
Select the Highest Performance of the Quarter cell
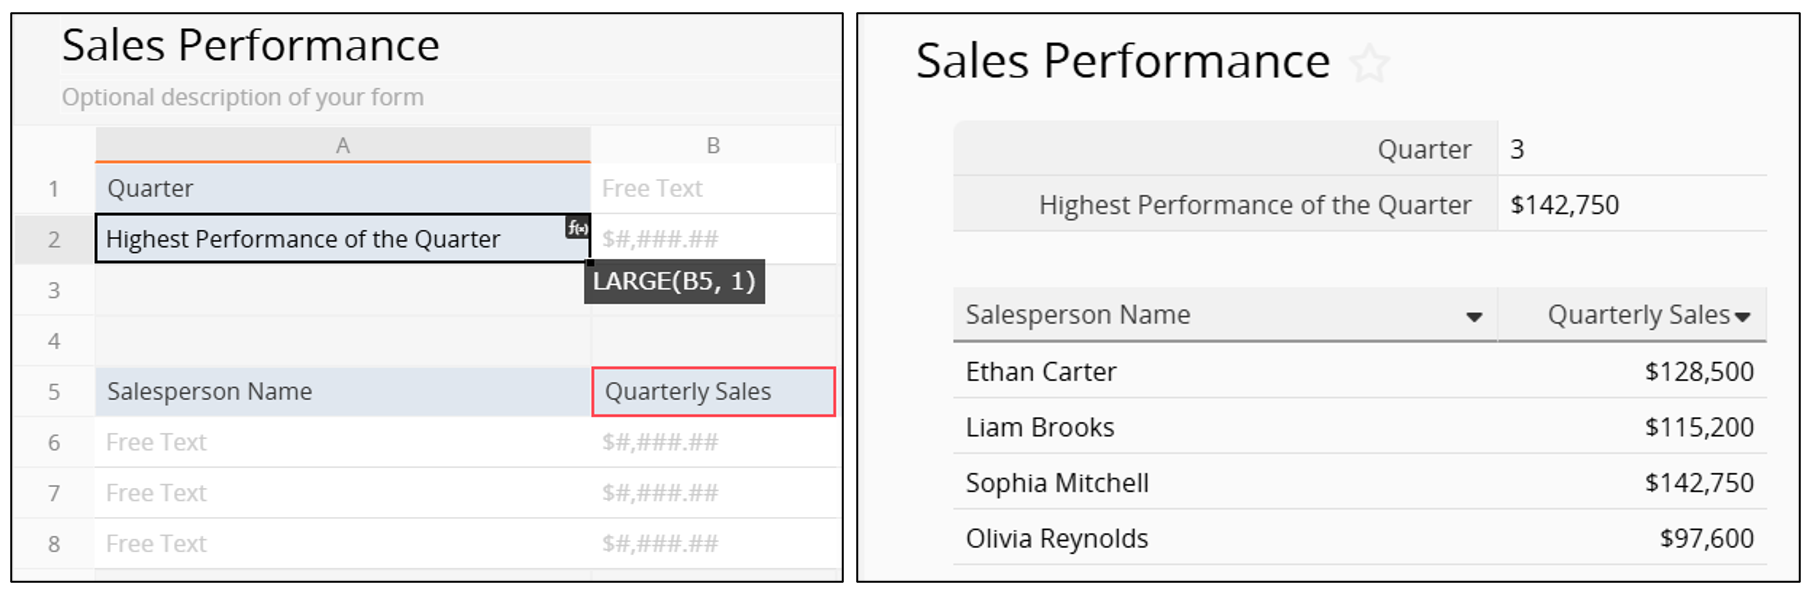(x=330, y=240)
